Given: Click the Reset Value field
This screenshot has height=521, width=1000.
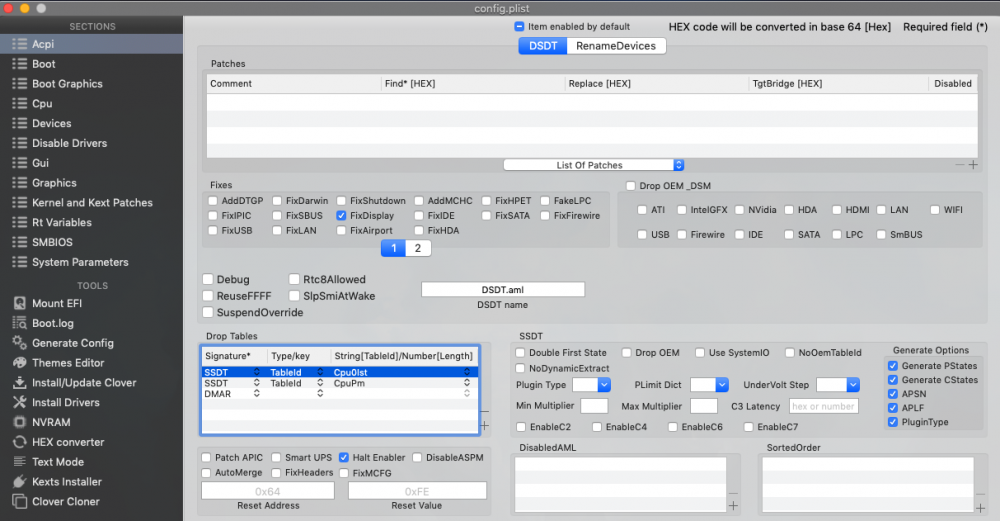Looking at the screenshot, I should point(417,491).
